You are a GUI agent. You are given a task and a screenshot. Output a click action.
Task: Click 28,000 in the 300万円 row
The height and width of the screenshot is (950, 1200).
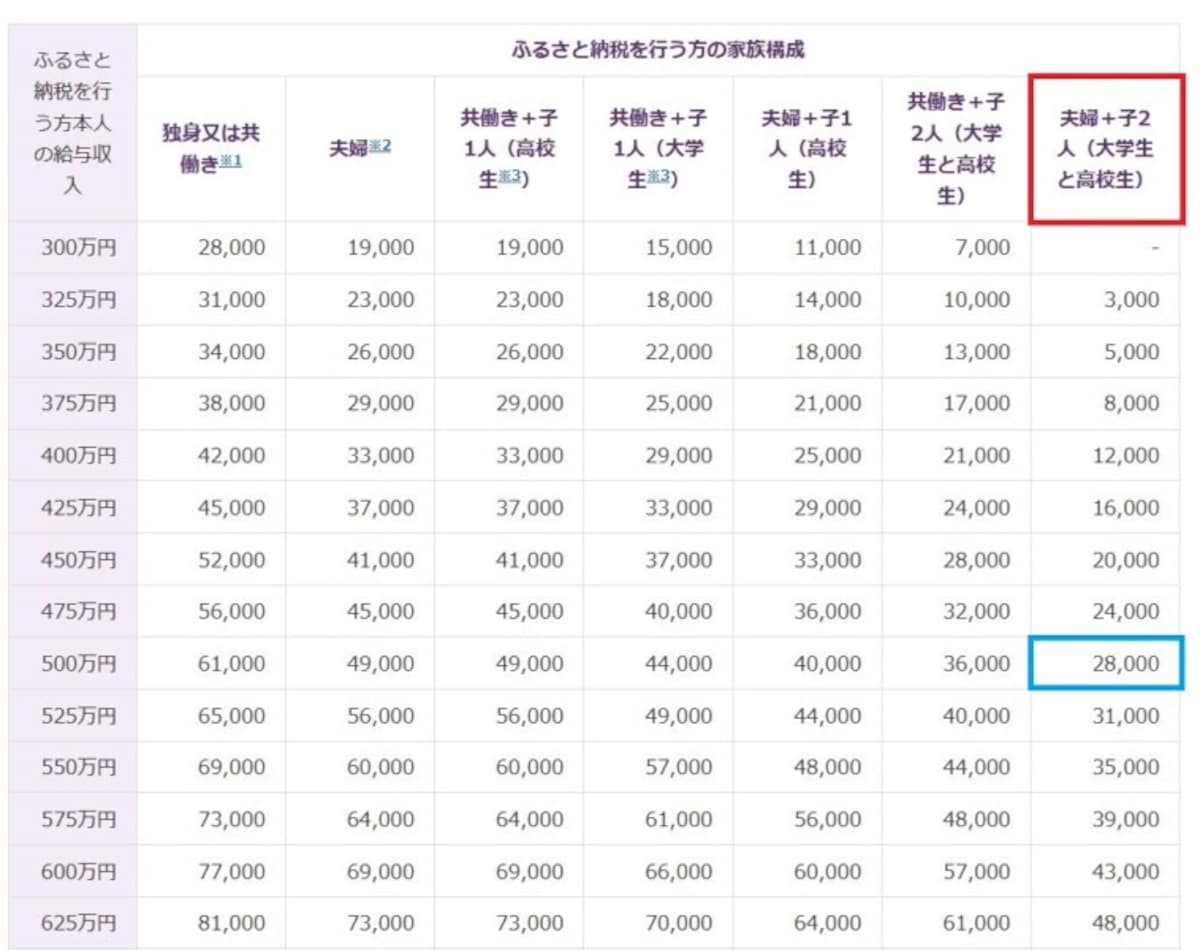pyautogui.click(x=232, y=248)
